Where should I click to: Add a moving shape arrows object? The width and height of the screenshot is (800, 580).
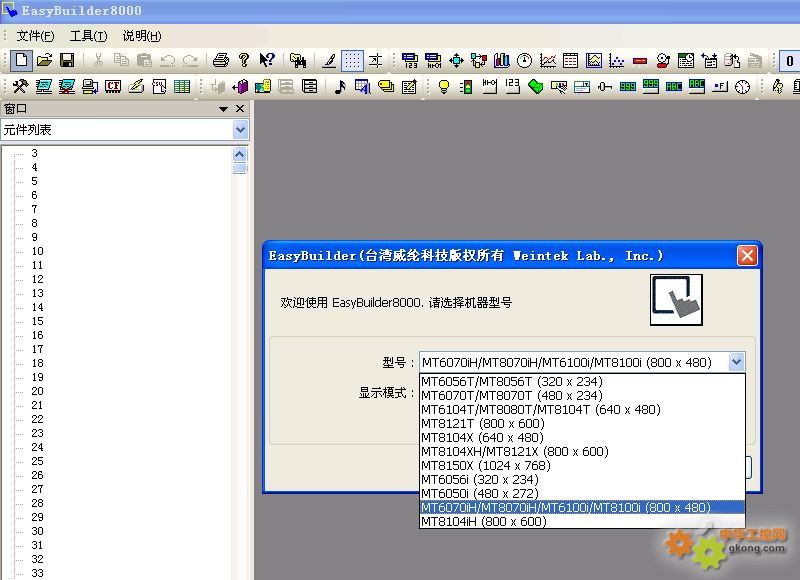456,61
